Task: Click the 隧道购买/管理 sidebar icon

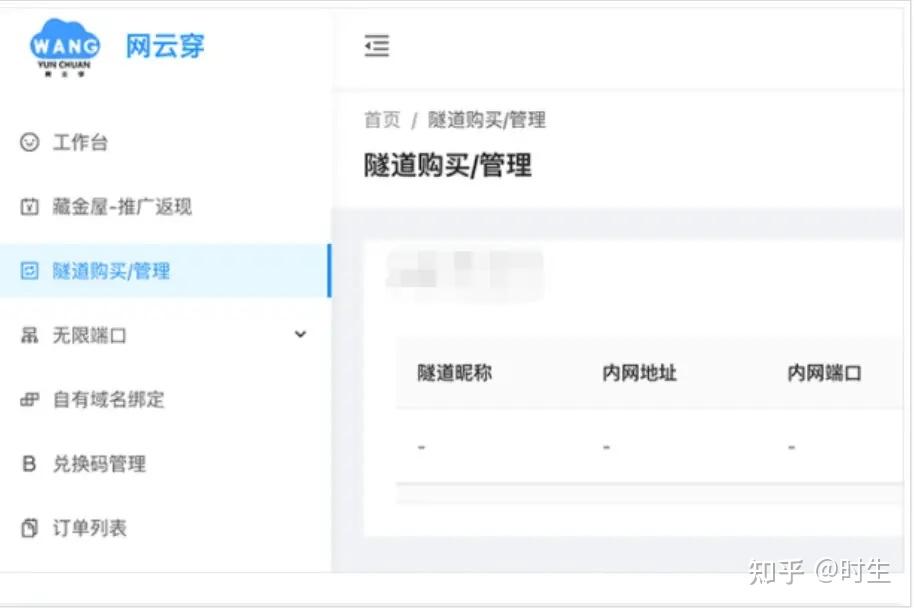Action: [28, 270]
